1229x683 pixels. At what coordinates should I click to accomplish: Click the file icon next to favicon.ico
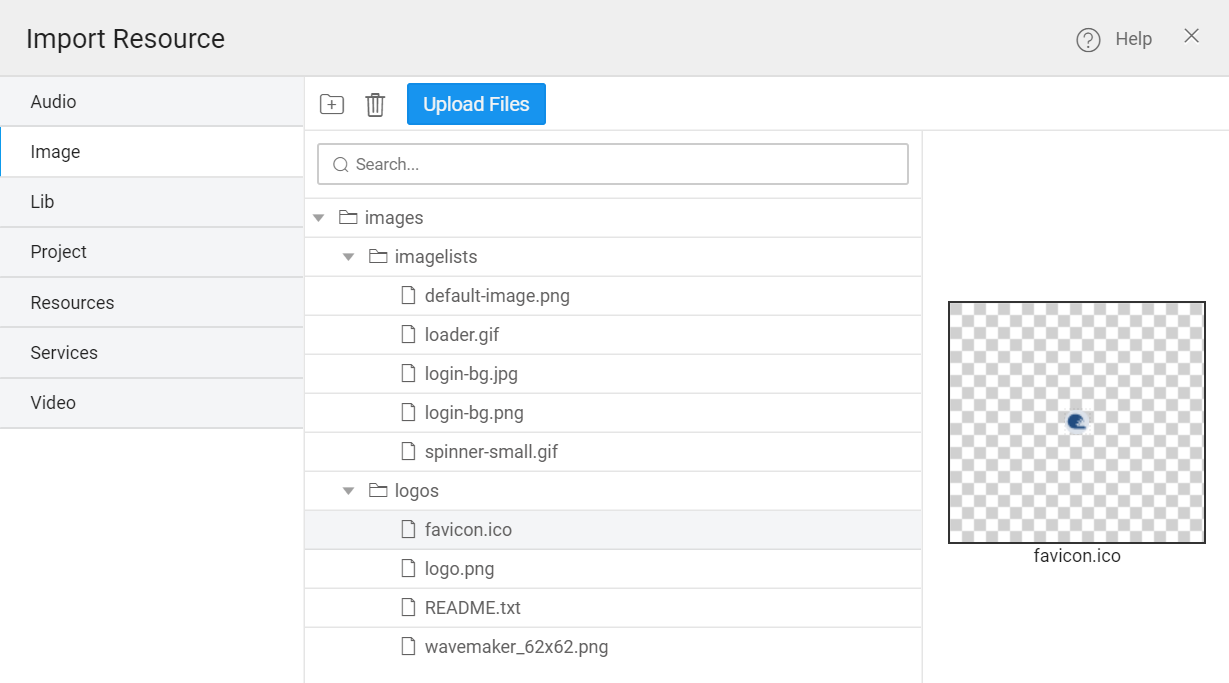pyautogui.click(x=408, y=529)
